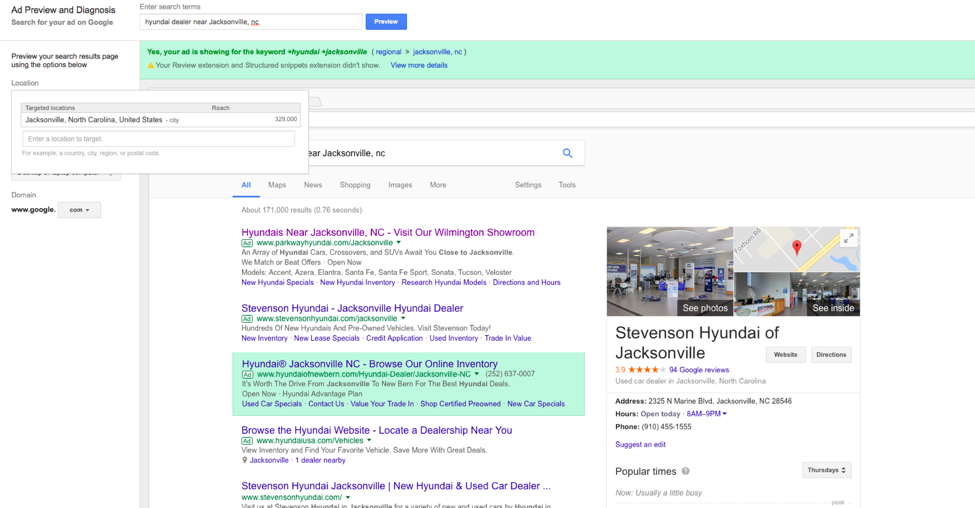This screenshot has height=508, width=975.
Task: Open search Settings
Action: coord(528,185)
